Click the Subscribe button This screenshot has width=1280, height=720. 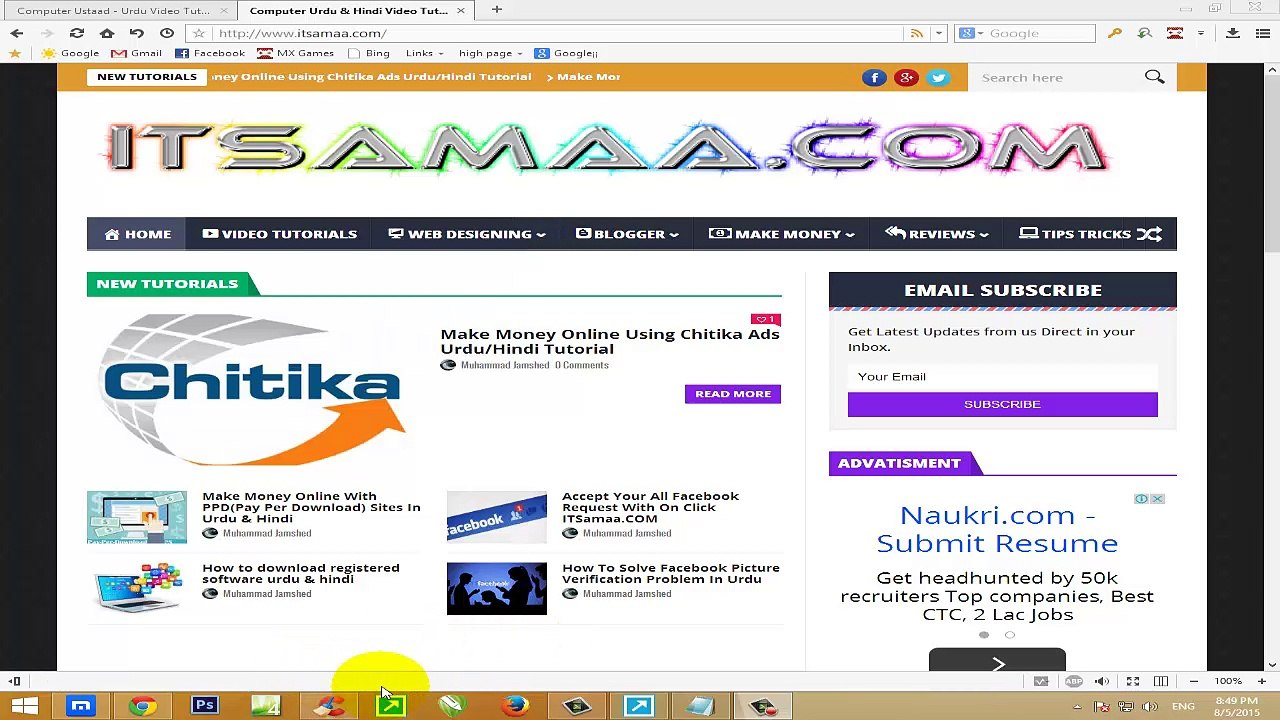(x=1002, y=404)
